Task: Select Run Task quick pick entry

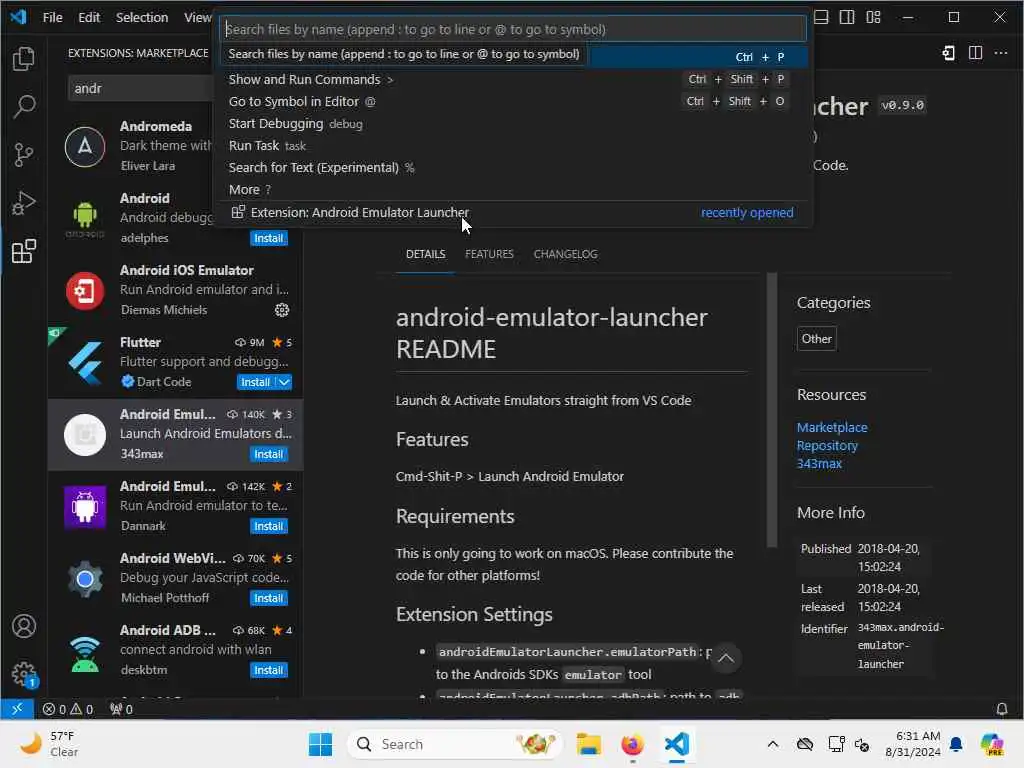Action: (x=513, y=146)
